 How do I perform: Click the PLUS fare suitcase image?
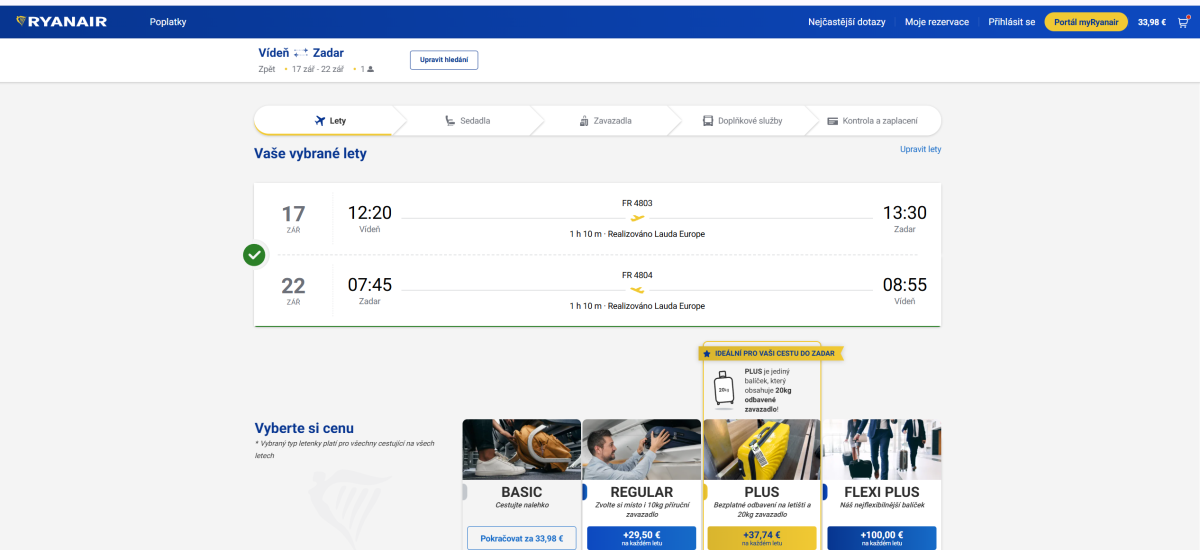coord(761,449)
